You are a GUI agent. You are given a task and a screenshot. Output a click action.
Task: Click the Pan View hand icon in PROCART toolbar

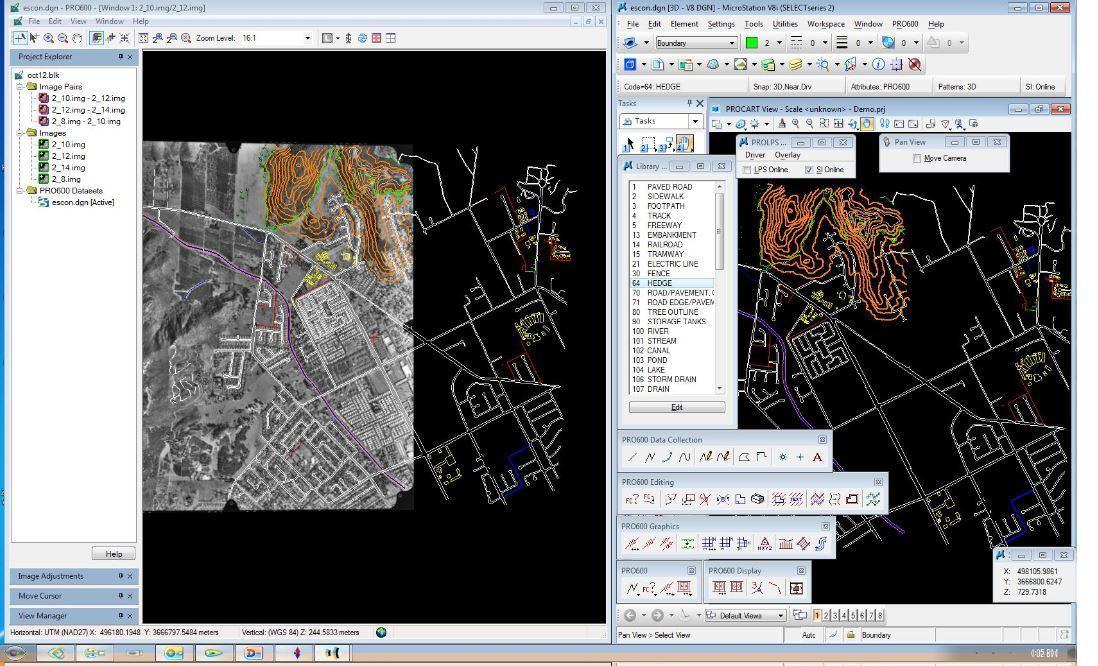tap(867, 124)
